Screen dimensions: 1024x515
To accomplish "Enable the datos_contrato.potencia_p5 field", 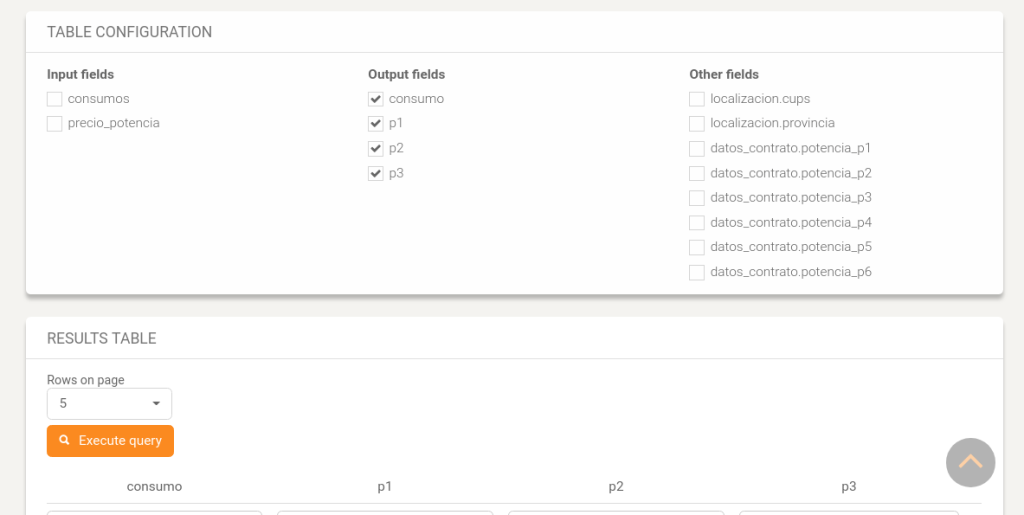I will (x=697, y=247).
